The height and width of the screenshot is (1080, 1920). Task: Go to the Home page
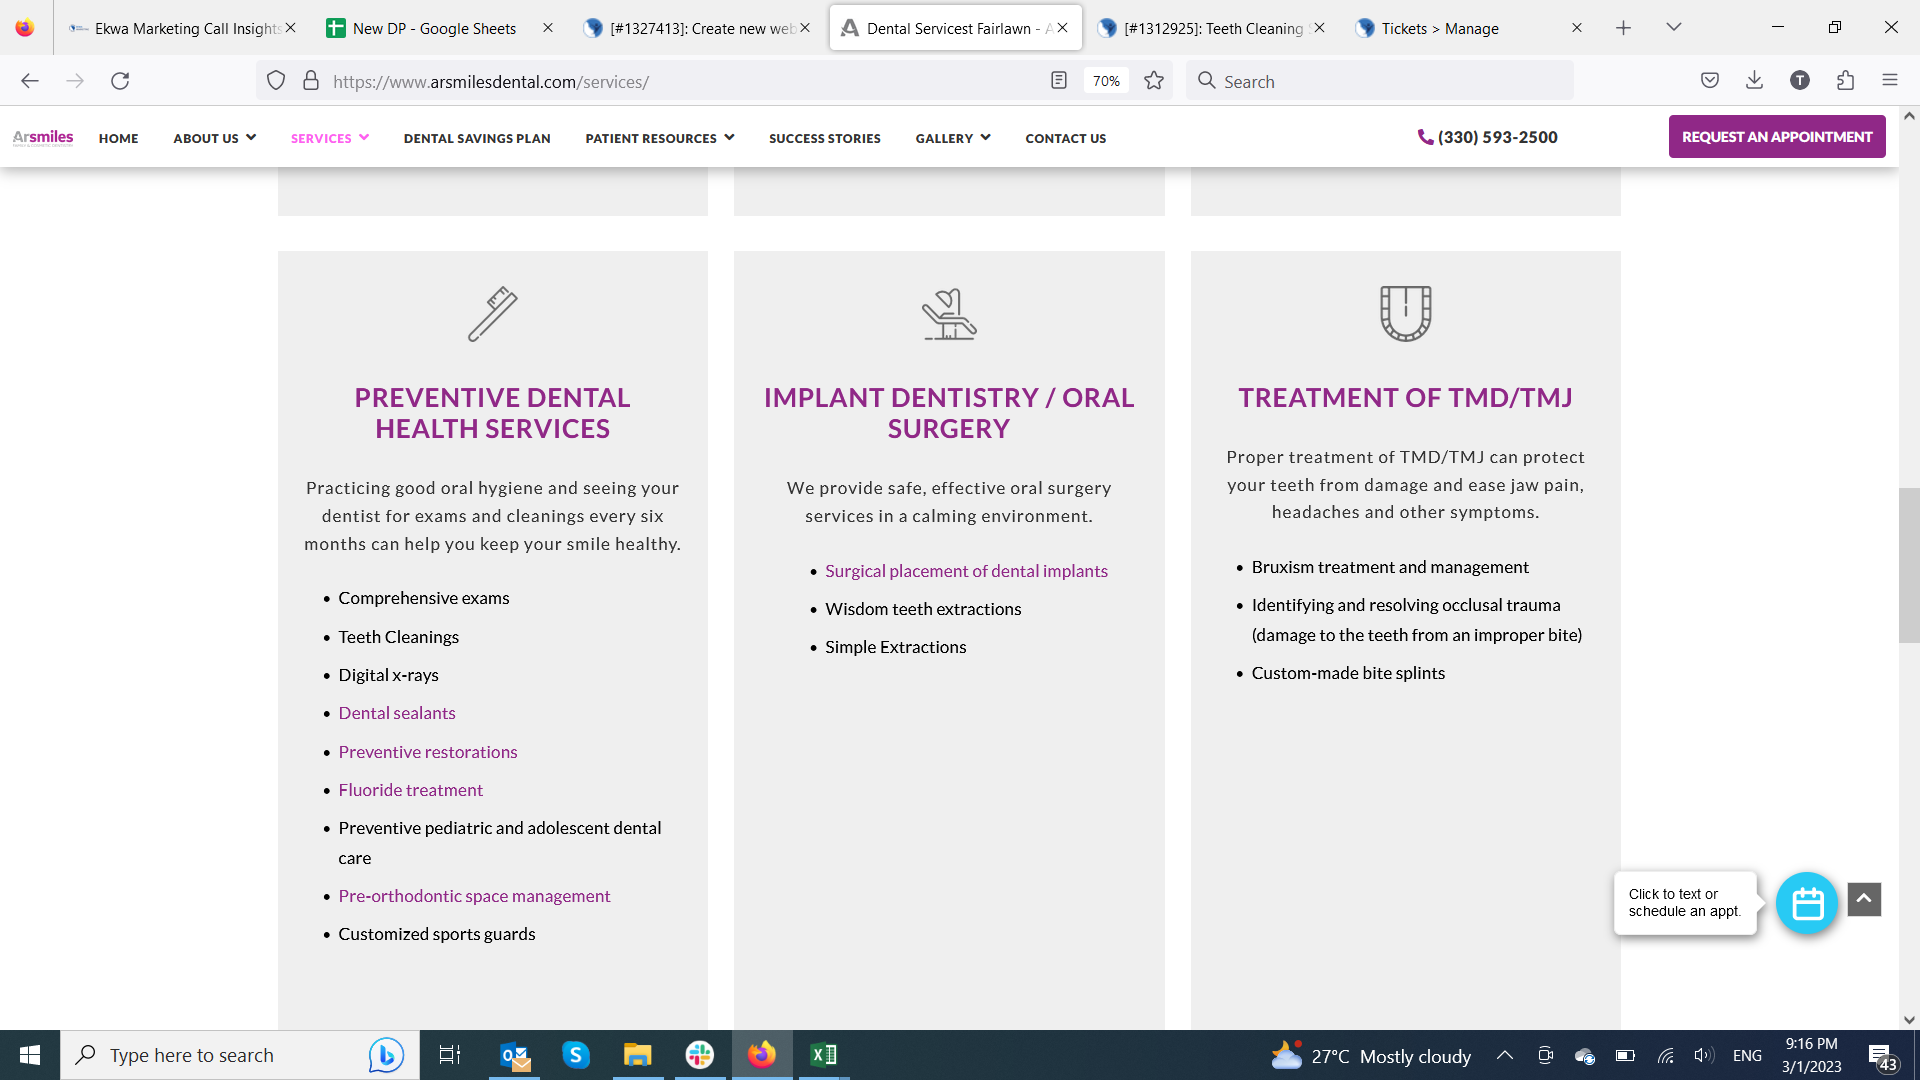tap(118, 138)
